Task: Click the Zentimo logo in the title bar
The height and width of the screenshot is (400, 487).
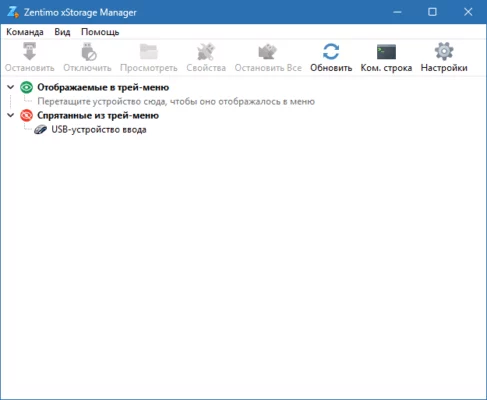Action: click(x=13, y=12)
